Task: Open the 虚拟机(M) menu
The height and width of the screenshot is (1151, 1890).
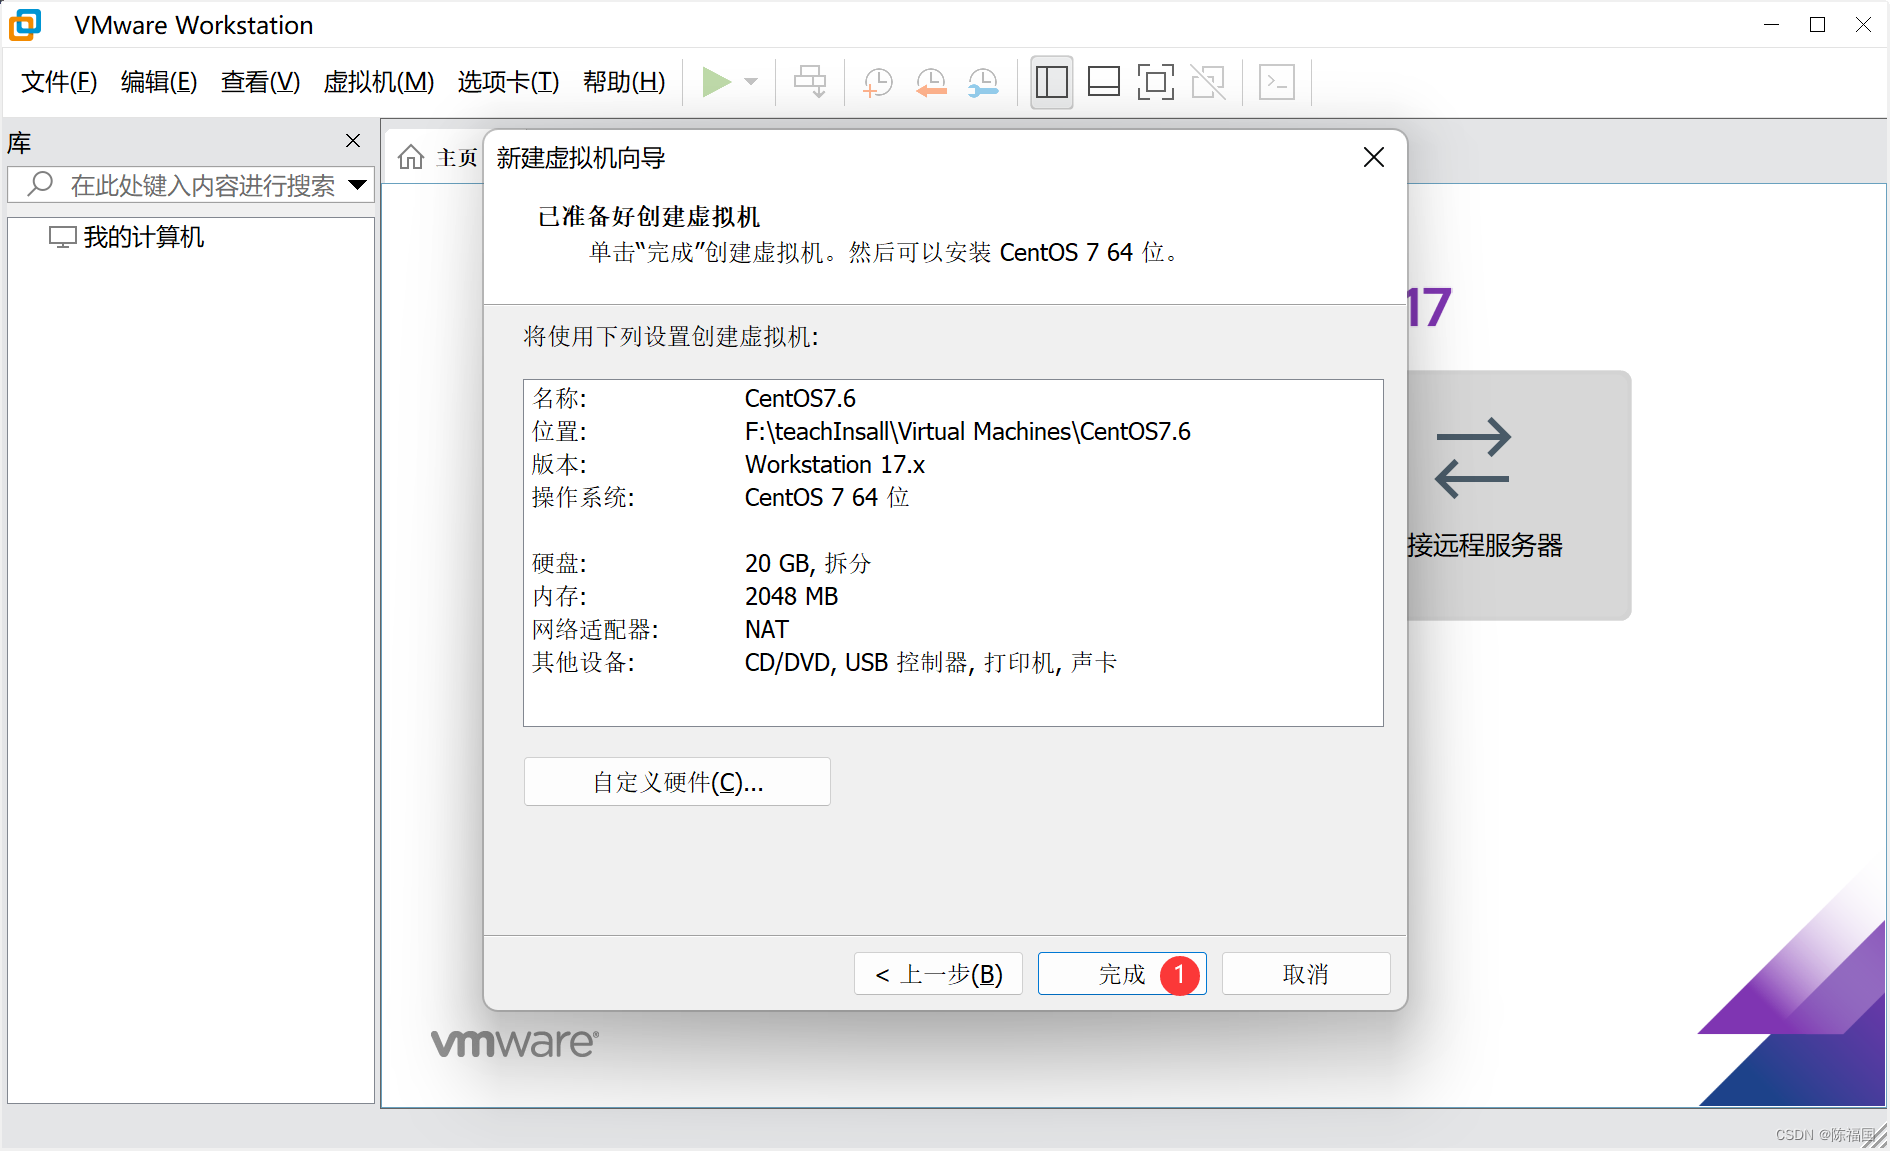Action: [x=379, y=82]
